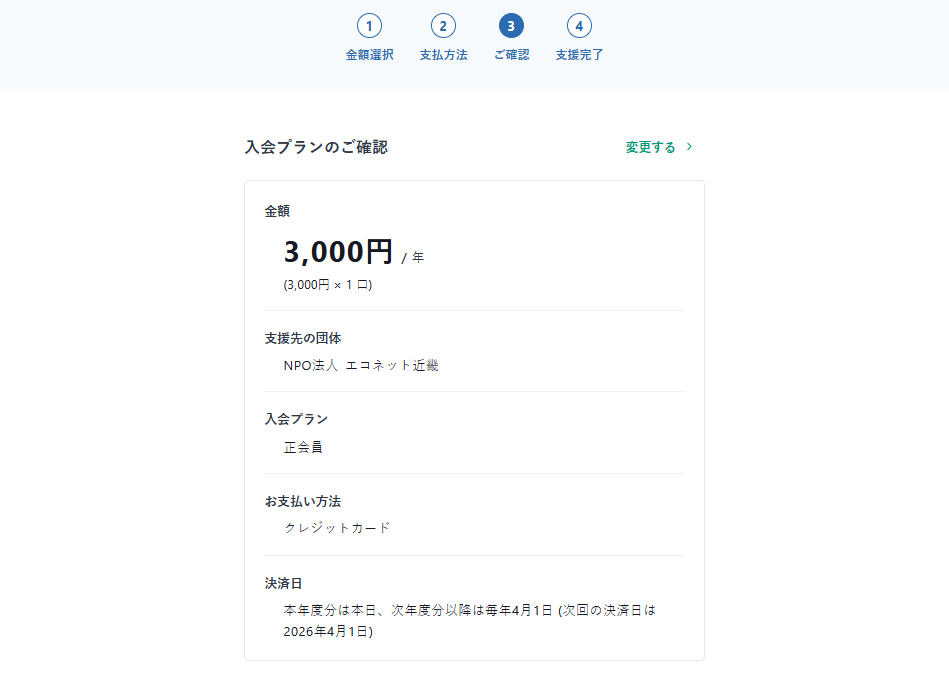Click the step 4 circle icon

[x=579, y=26]
